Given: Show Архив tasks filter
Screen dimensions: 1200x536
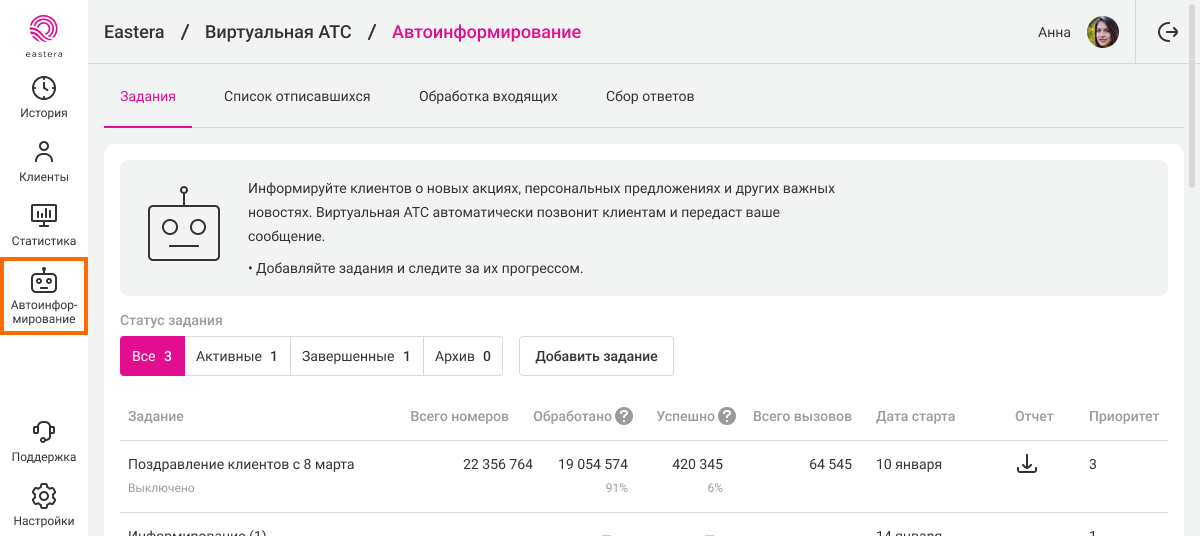Looking at the screenshot, I should click(462, 356).
